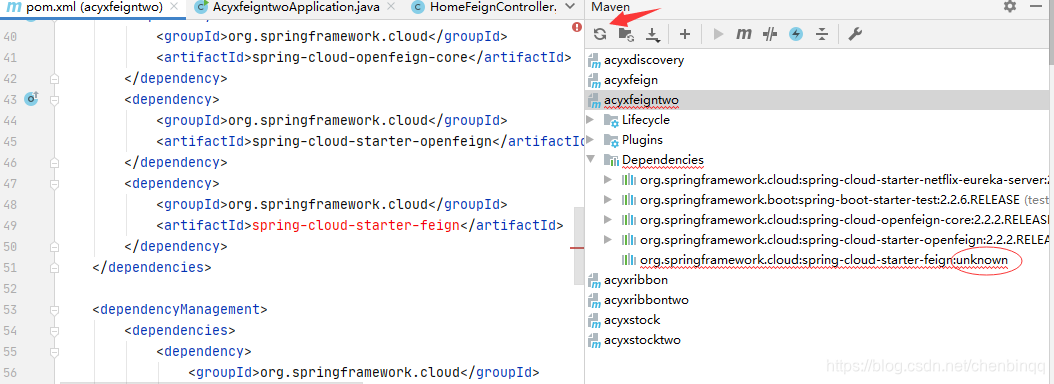
Task: Reload all Maven projects
Action: pos(600,34)
